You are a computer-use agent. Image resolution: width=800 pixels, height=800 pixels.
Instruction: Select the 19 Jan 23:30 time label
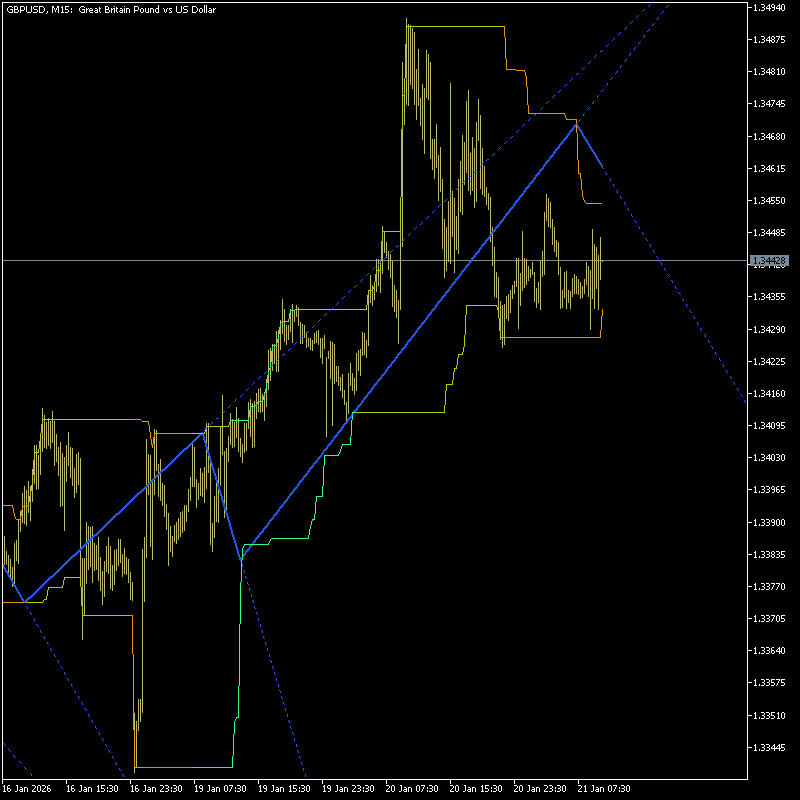coord(346,788)
